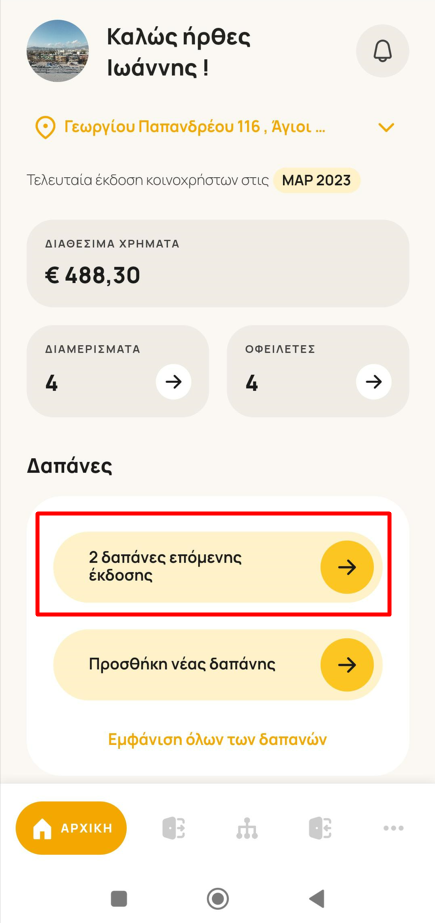The width and height of the screenshot is (435, 923).
Task: Switch to the second bottom navigation tab
Action: pyautogui.click(x=174, y=828)
